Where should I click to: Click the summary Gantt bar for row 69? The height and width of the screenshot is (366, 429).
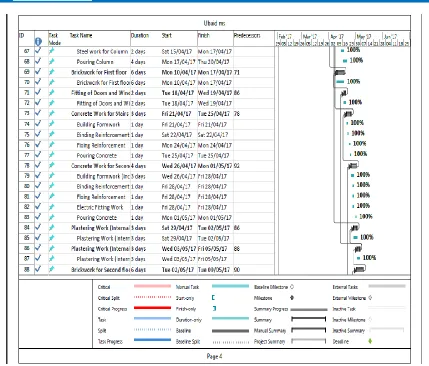[340, 72]
